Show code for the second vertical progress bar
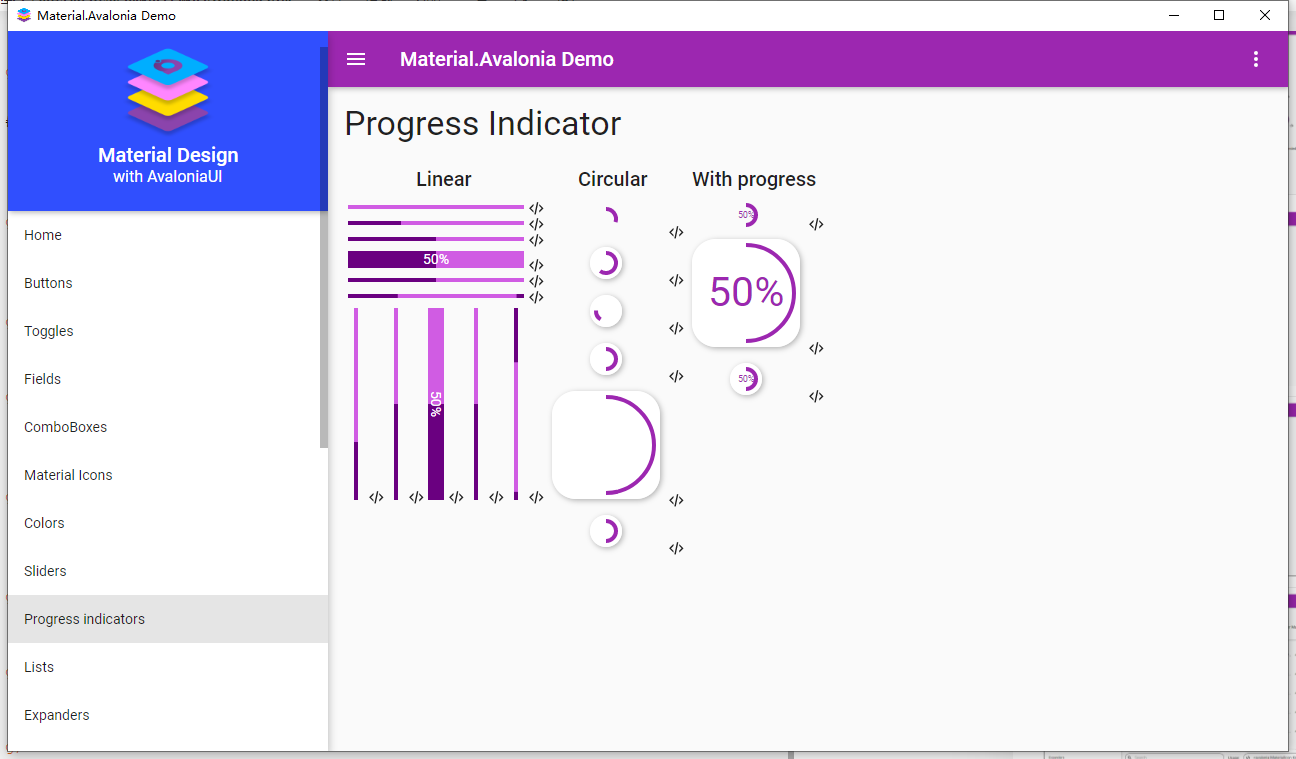 [416, 497]
